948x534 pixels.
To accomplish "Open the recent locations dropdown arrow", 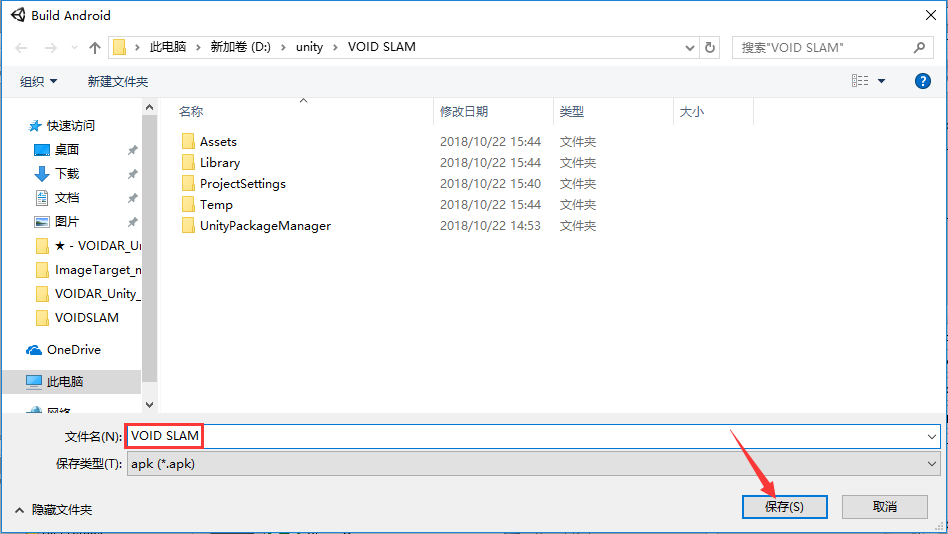I will [x=74, y=48].
